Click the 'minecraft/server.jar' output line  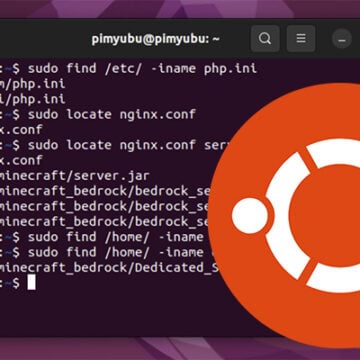point(75,176)
